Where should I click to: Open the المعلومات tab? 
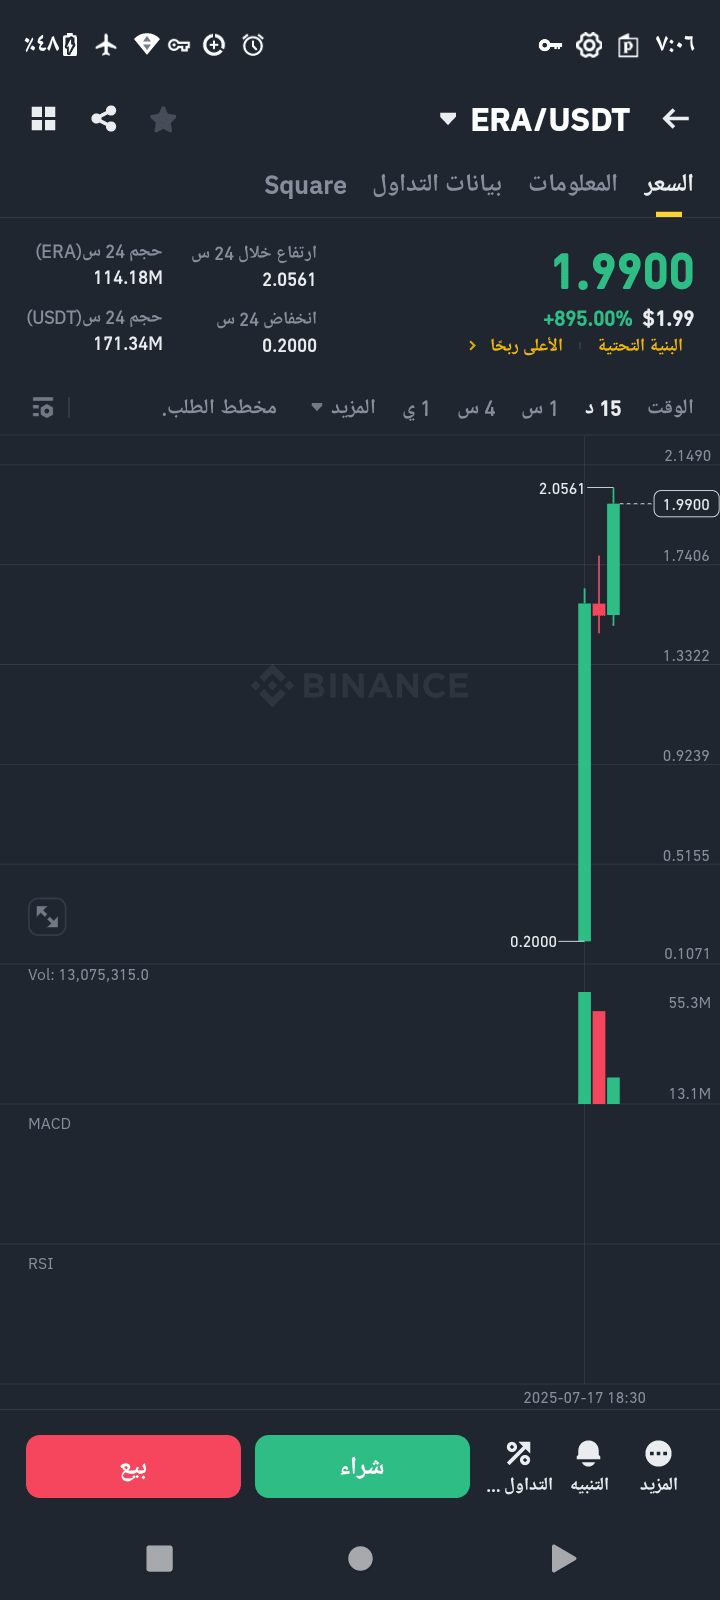click(x=573, y=184)
